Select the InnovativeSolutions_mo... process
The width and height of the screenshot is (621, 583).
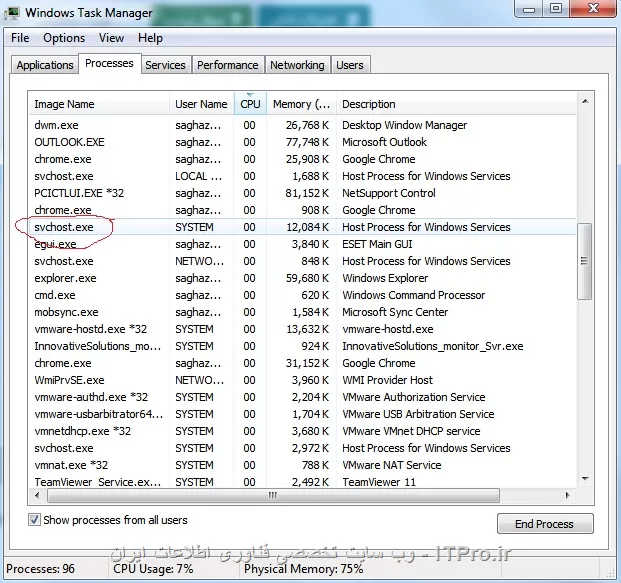point(303,346)
